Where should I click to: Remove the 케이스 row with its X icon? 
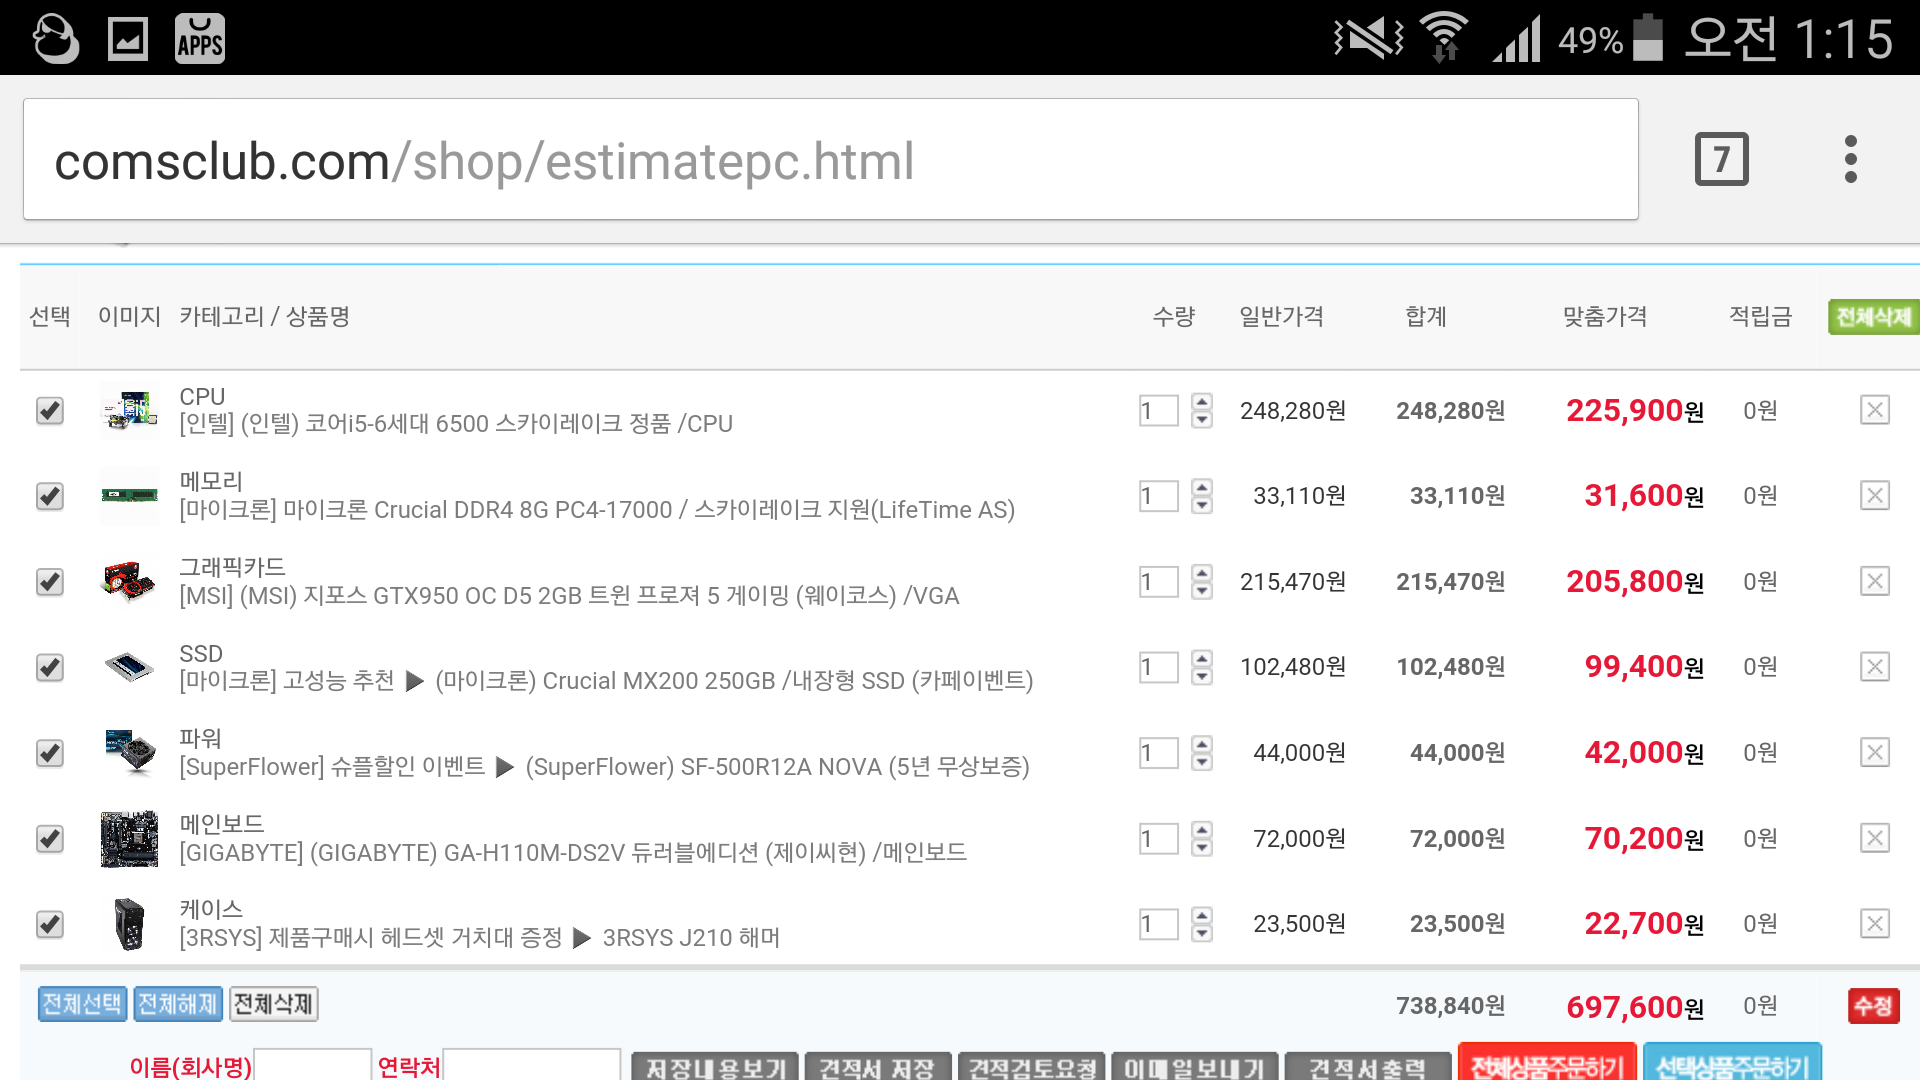point(1874,923)
